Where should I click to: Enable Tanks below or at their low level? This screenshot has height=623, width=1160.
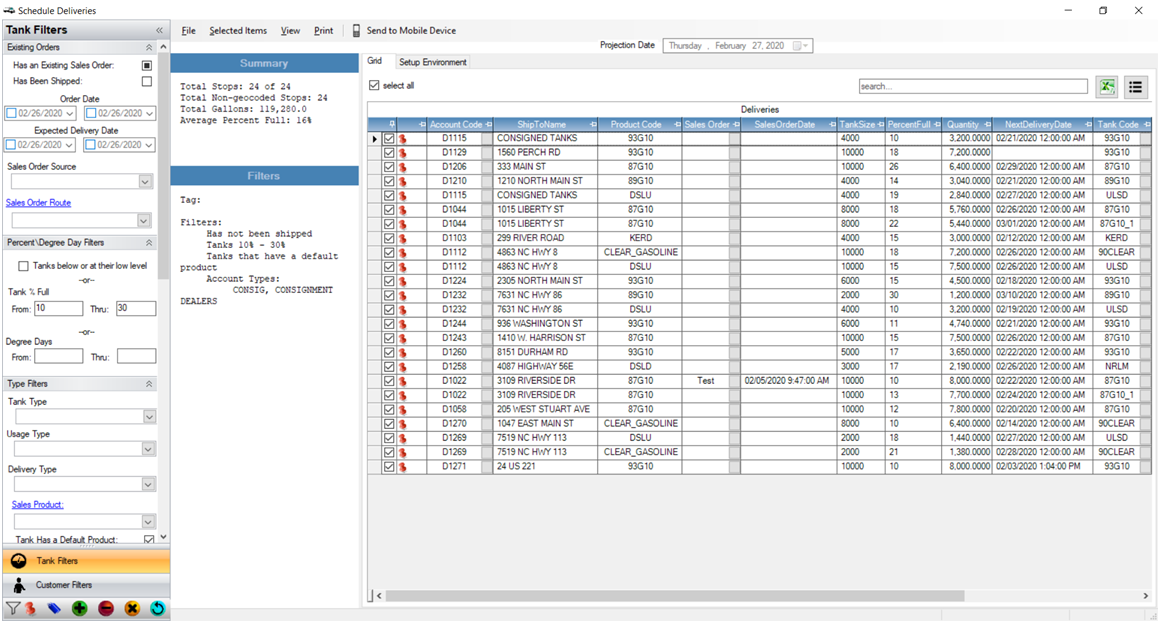pyautogui.click(x=23, y=266)
